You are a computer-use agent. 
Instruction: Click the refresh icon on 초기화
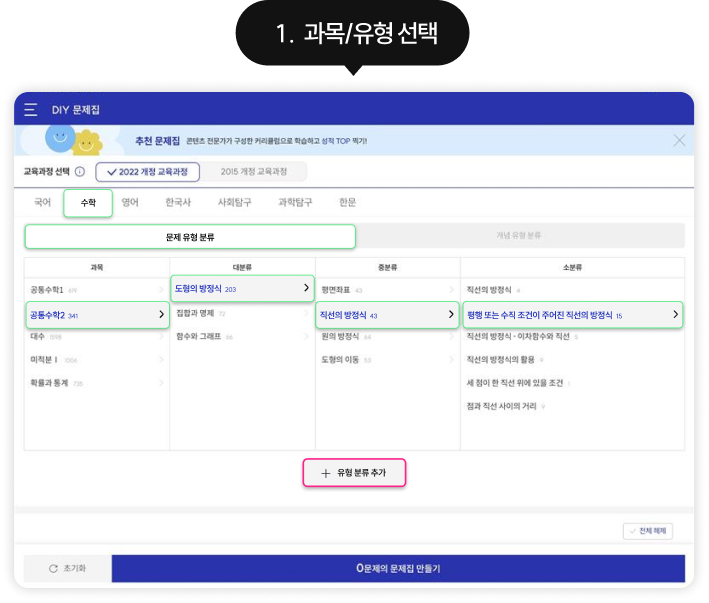point(53,568)
